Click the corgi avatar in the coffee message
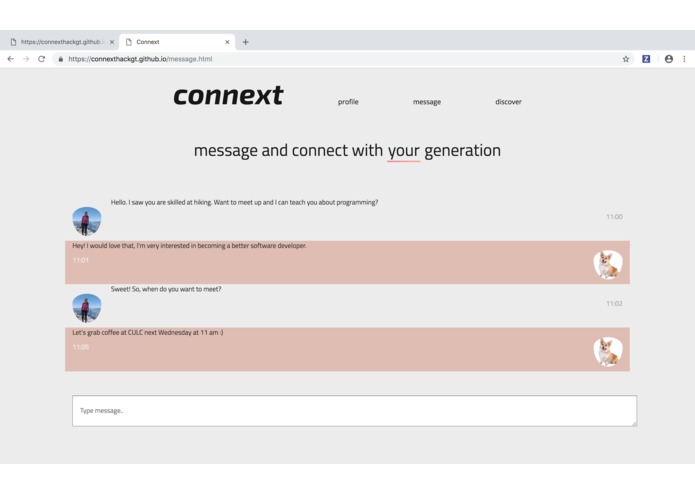 pos(608,351)
